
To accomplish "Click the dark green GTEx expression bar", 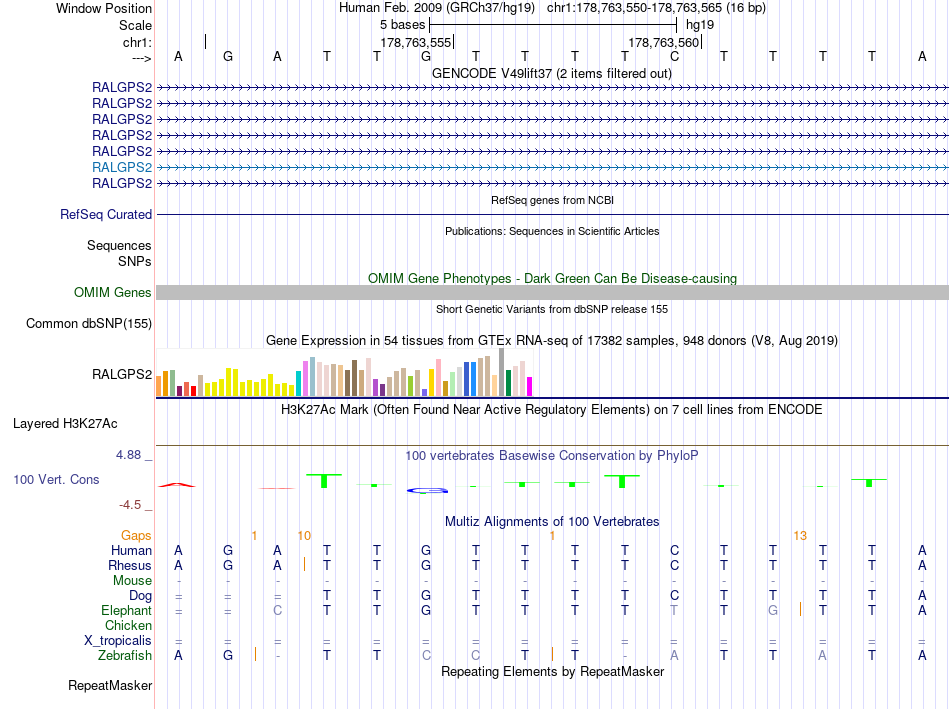I will click(x=508, y=383).
